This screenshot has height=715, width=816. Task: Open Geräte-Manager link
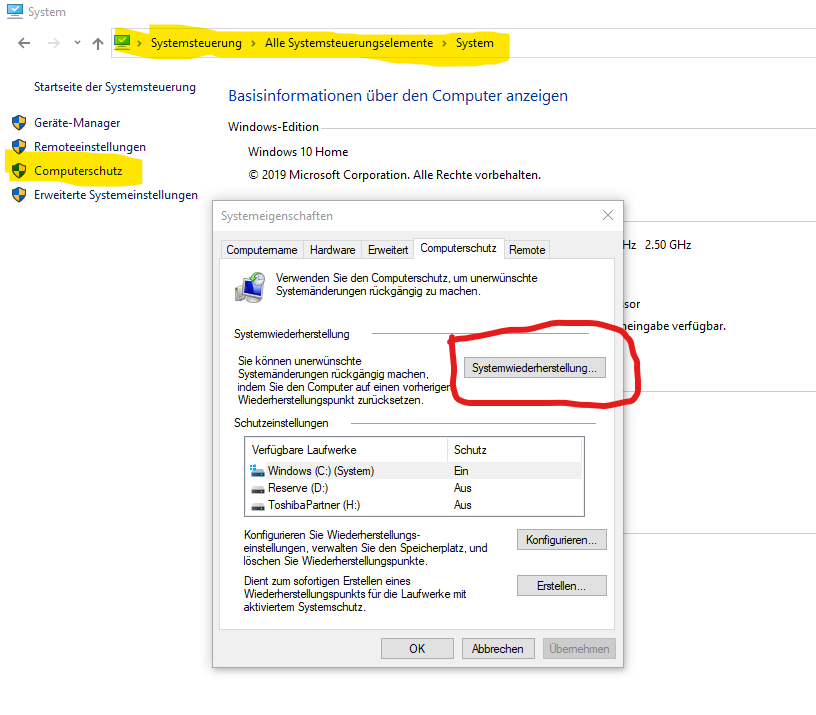[x=77, y=123]
